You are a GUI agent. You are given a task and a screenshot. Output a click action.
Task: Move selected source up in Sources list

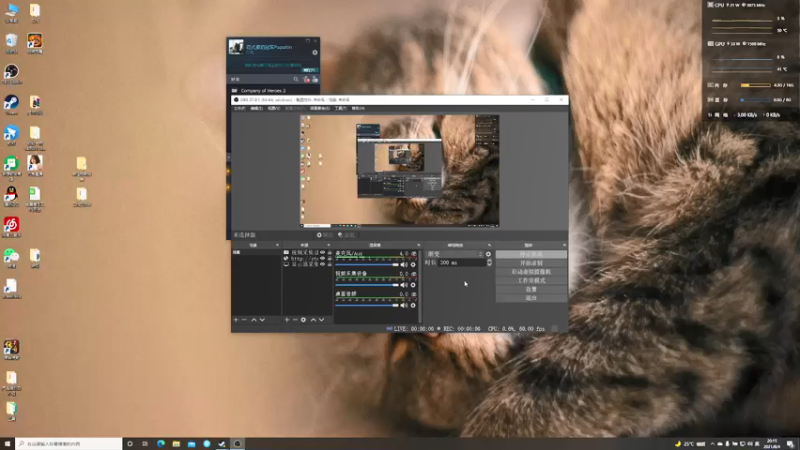(313, 320)
